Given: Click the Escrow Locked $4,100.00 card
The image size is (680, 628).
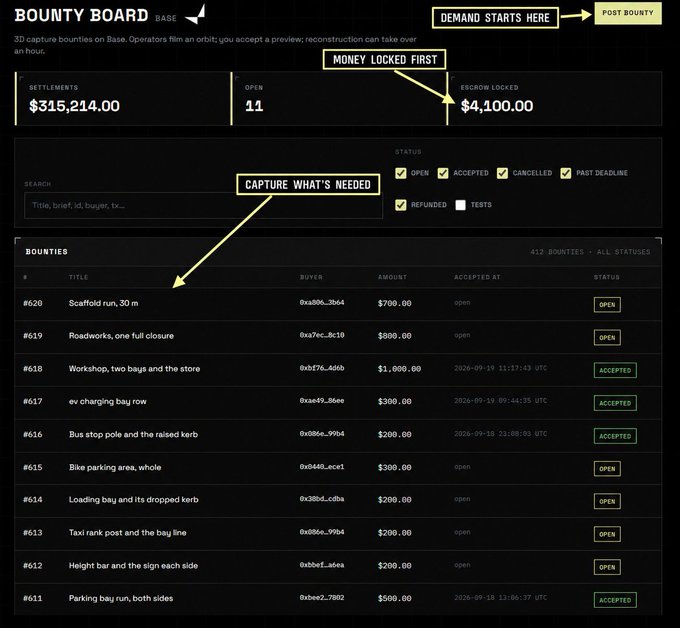Looking at the screenshot, I should click(x=554, y=99).
